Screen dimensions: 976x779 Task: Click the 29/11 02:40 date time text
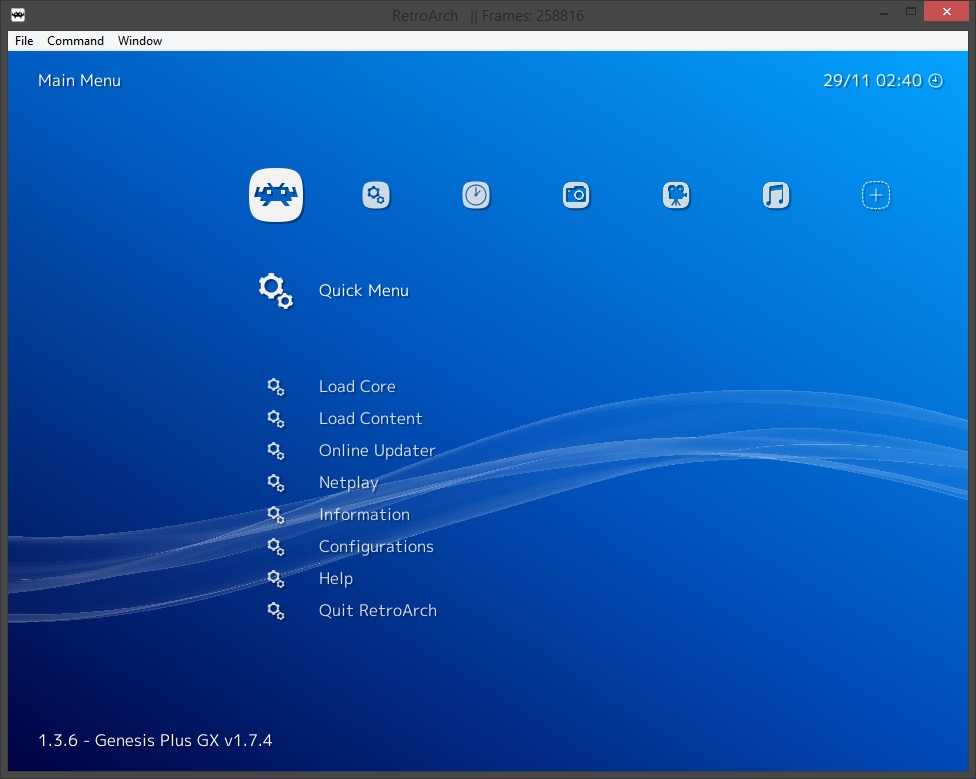tap(872, 81)
